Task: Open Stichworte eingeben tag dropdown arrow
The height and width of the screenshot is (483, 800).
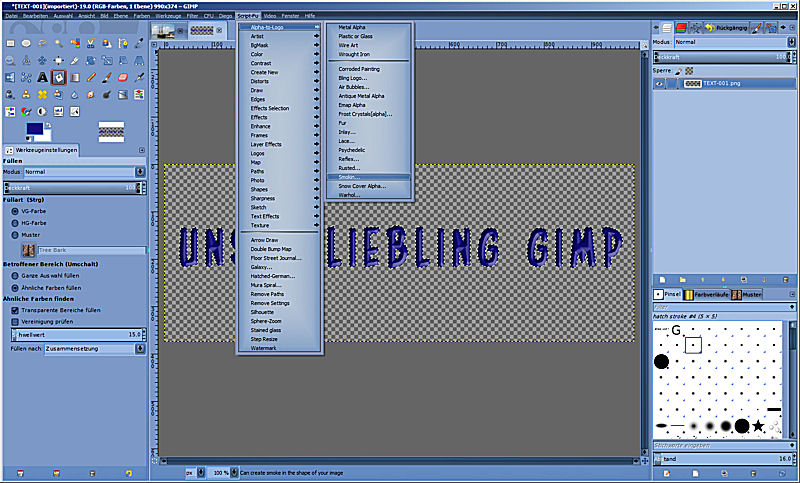Action: click(x=792, y=446)
